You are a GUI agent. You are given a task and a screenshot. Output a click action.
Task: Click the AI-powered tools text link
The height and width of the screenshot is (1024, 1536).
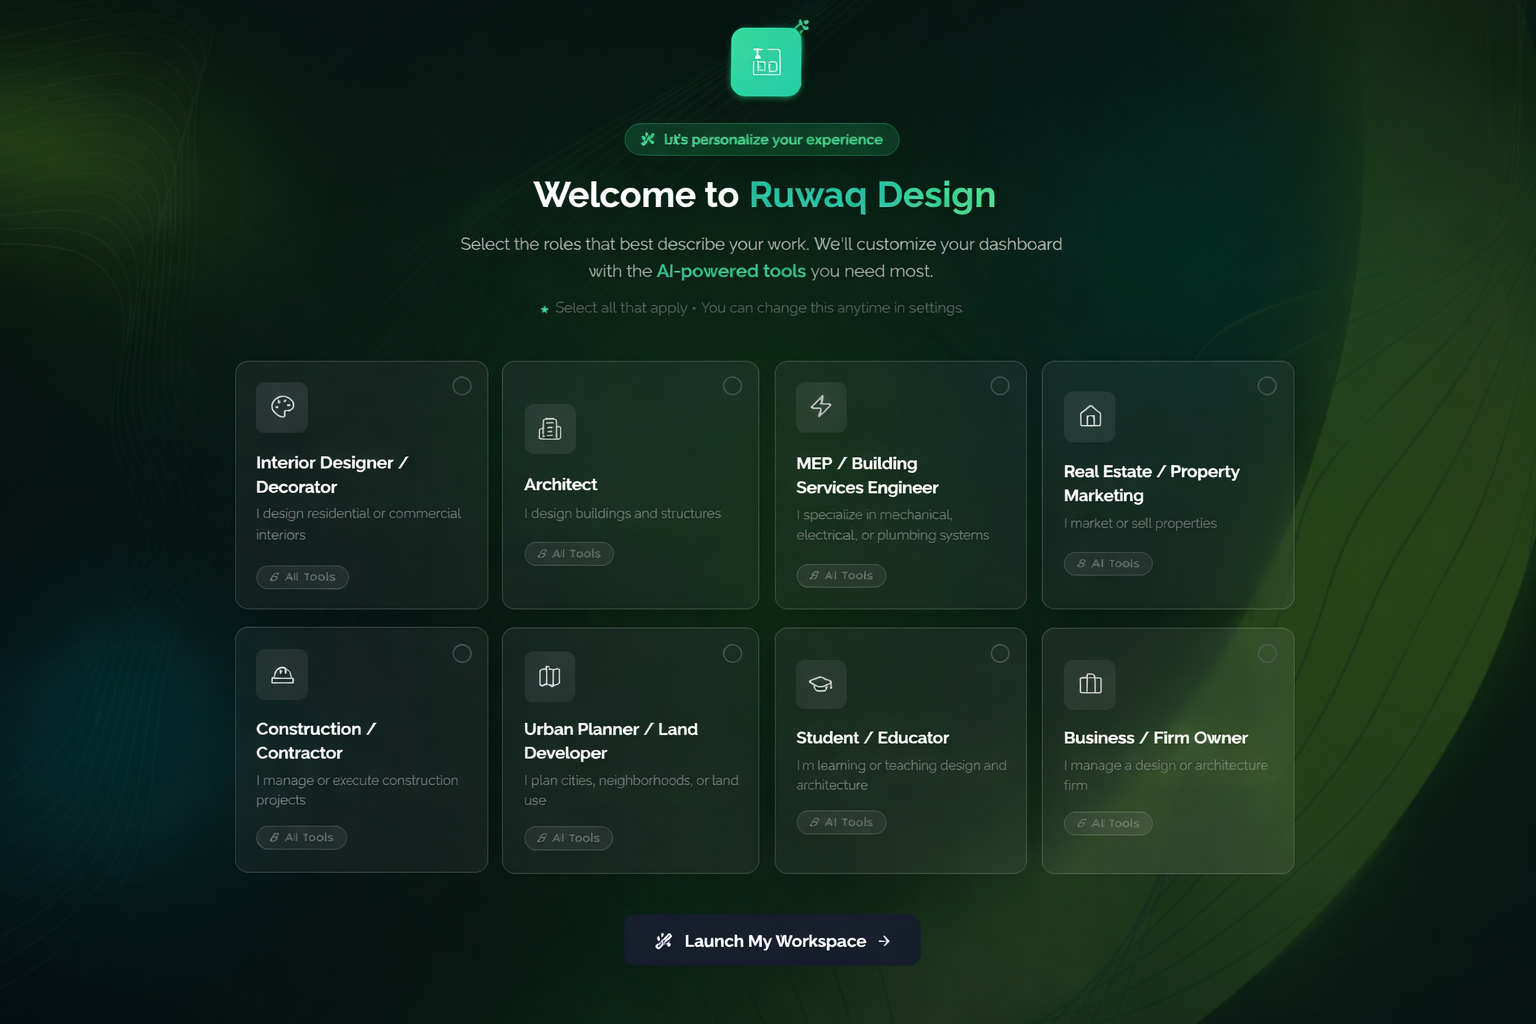click(x=731, y=270)
